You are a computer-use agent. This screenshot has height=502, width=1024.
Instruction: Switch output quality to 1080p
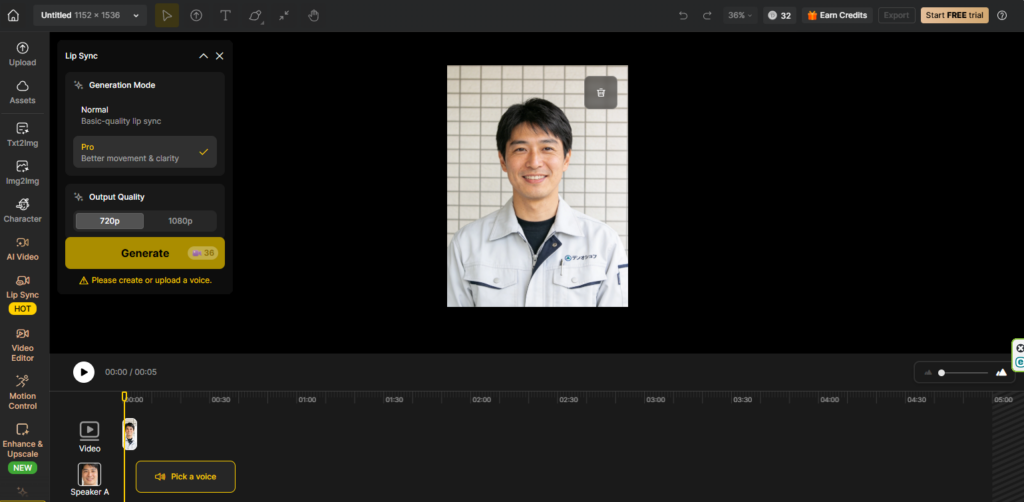[180, 221]
